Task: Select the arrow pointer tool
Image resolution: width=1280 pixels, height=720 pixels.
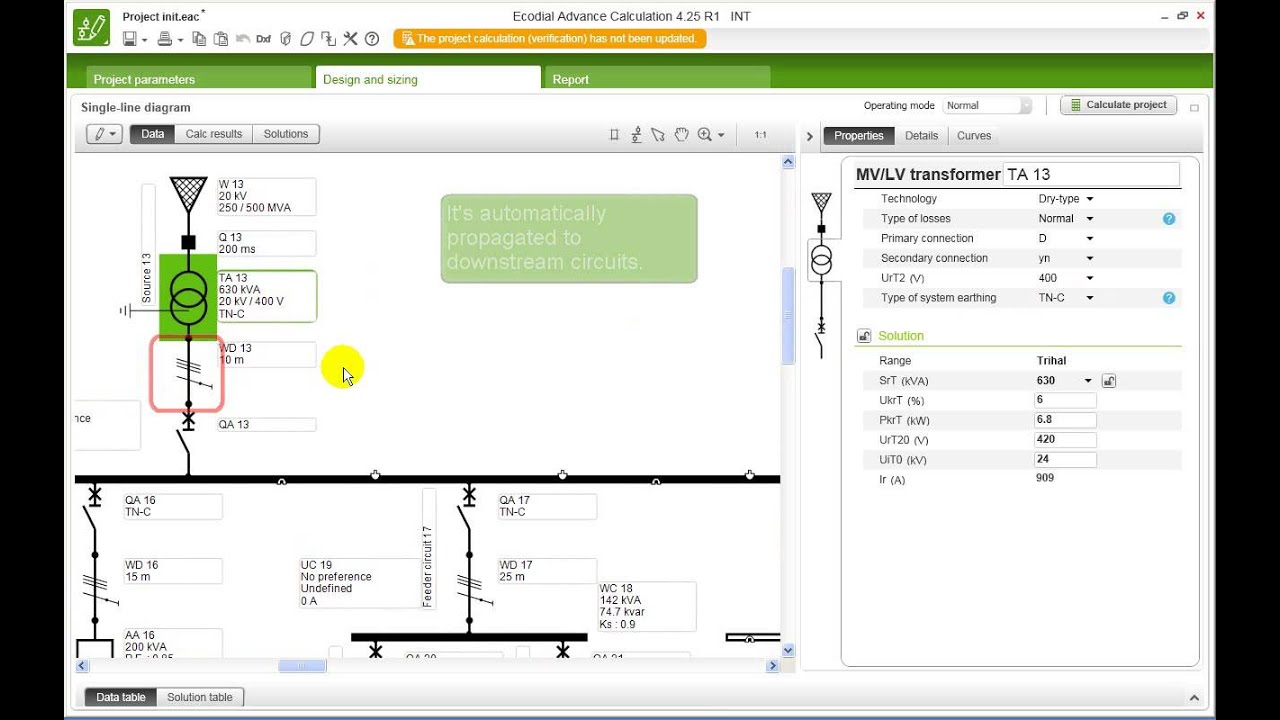Action: [x=658, y=134]
